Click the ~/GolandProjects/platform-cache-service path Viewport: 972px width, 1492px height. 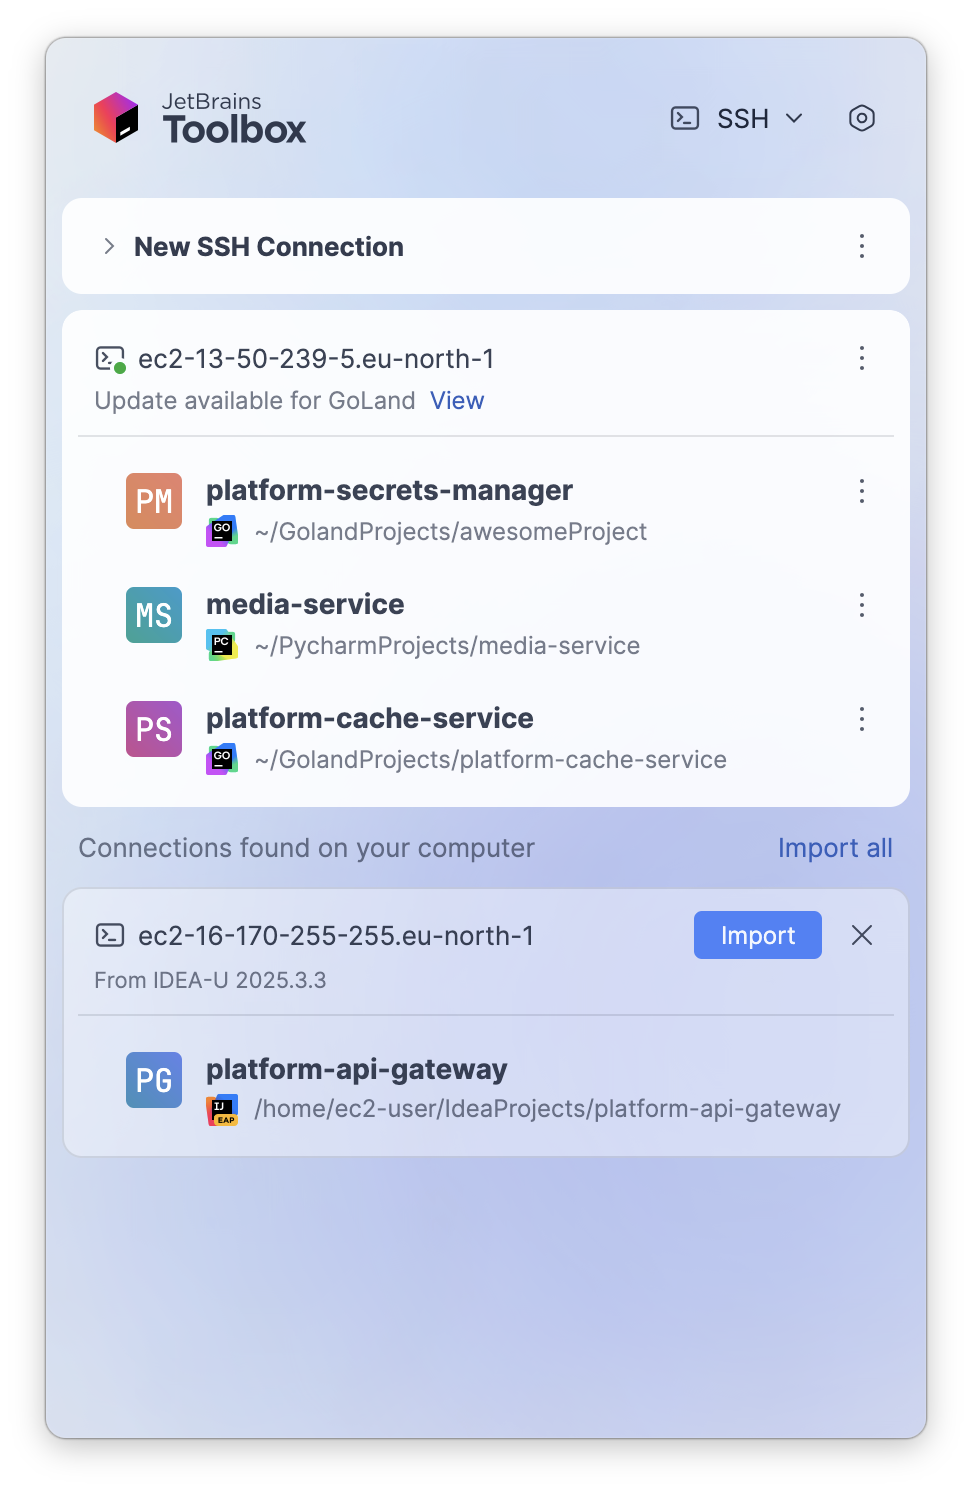point(490,760)
